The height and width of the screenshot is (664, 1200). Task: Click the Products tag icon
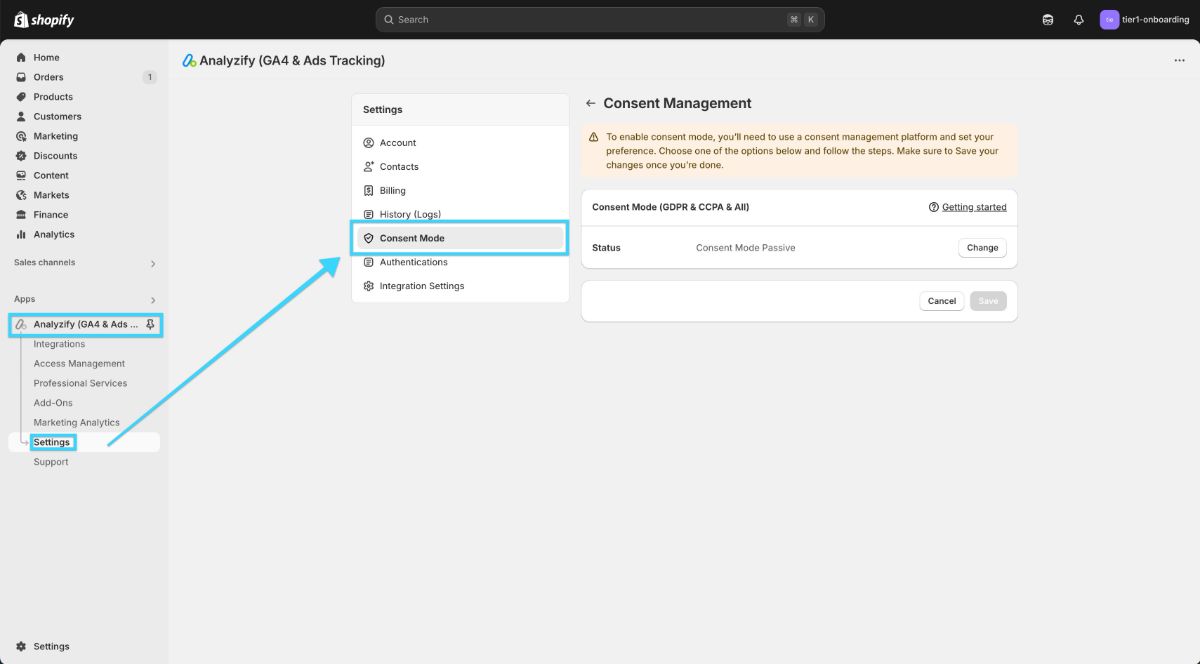pyautogui.click(x=21, y=97)
